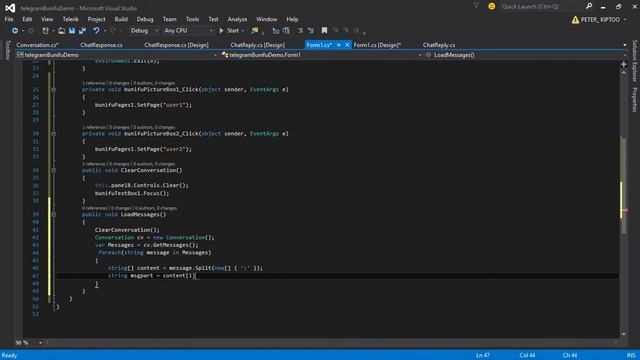Image resolution: width=640 pixels, height=360 pixels.
Task: Collapse the bunifuPictureBox2_Click method
Action: pyautogui.click(x=53, y=134)
